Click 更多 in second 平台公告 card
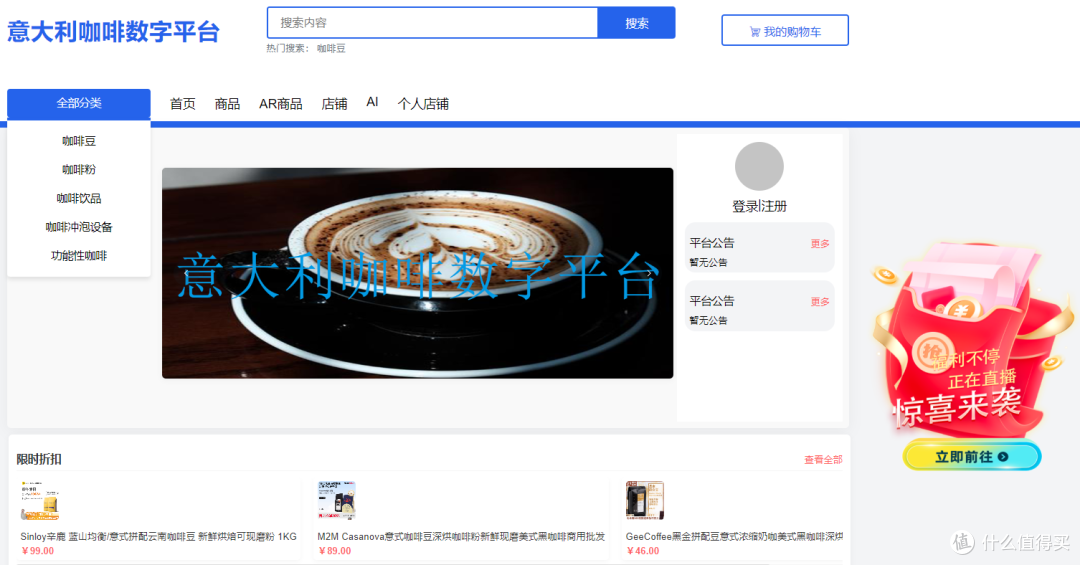 point(820,302)
